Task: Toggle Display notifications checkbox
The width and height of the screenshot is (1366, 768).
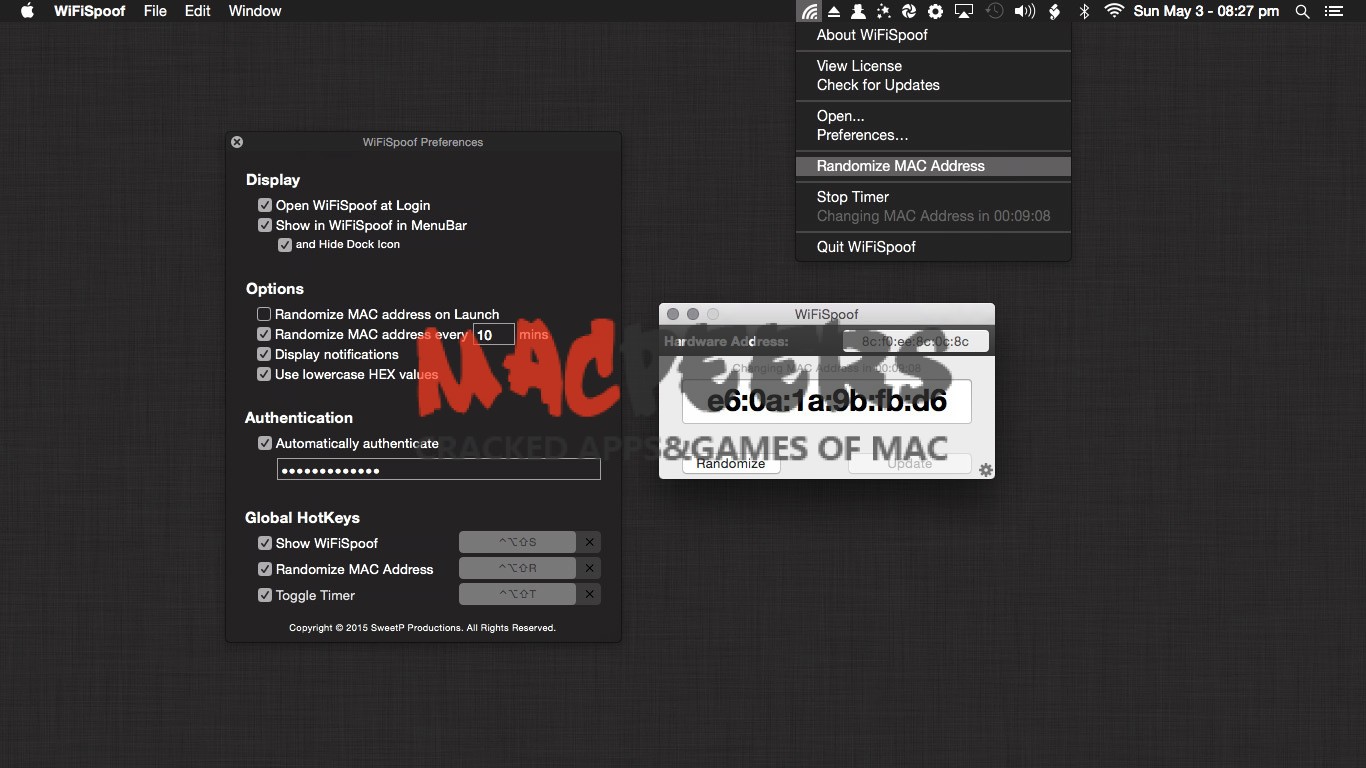Action: tap(264, 354)
